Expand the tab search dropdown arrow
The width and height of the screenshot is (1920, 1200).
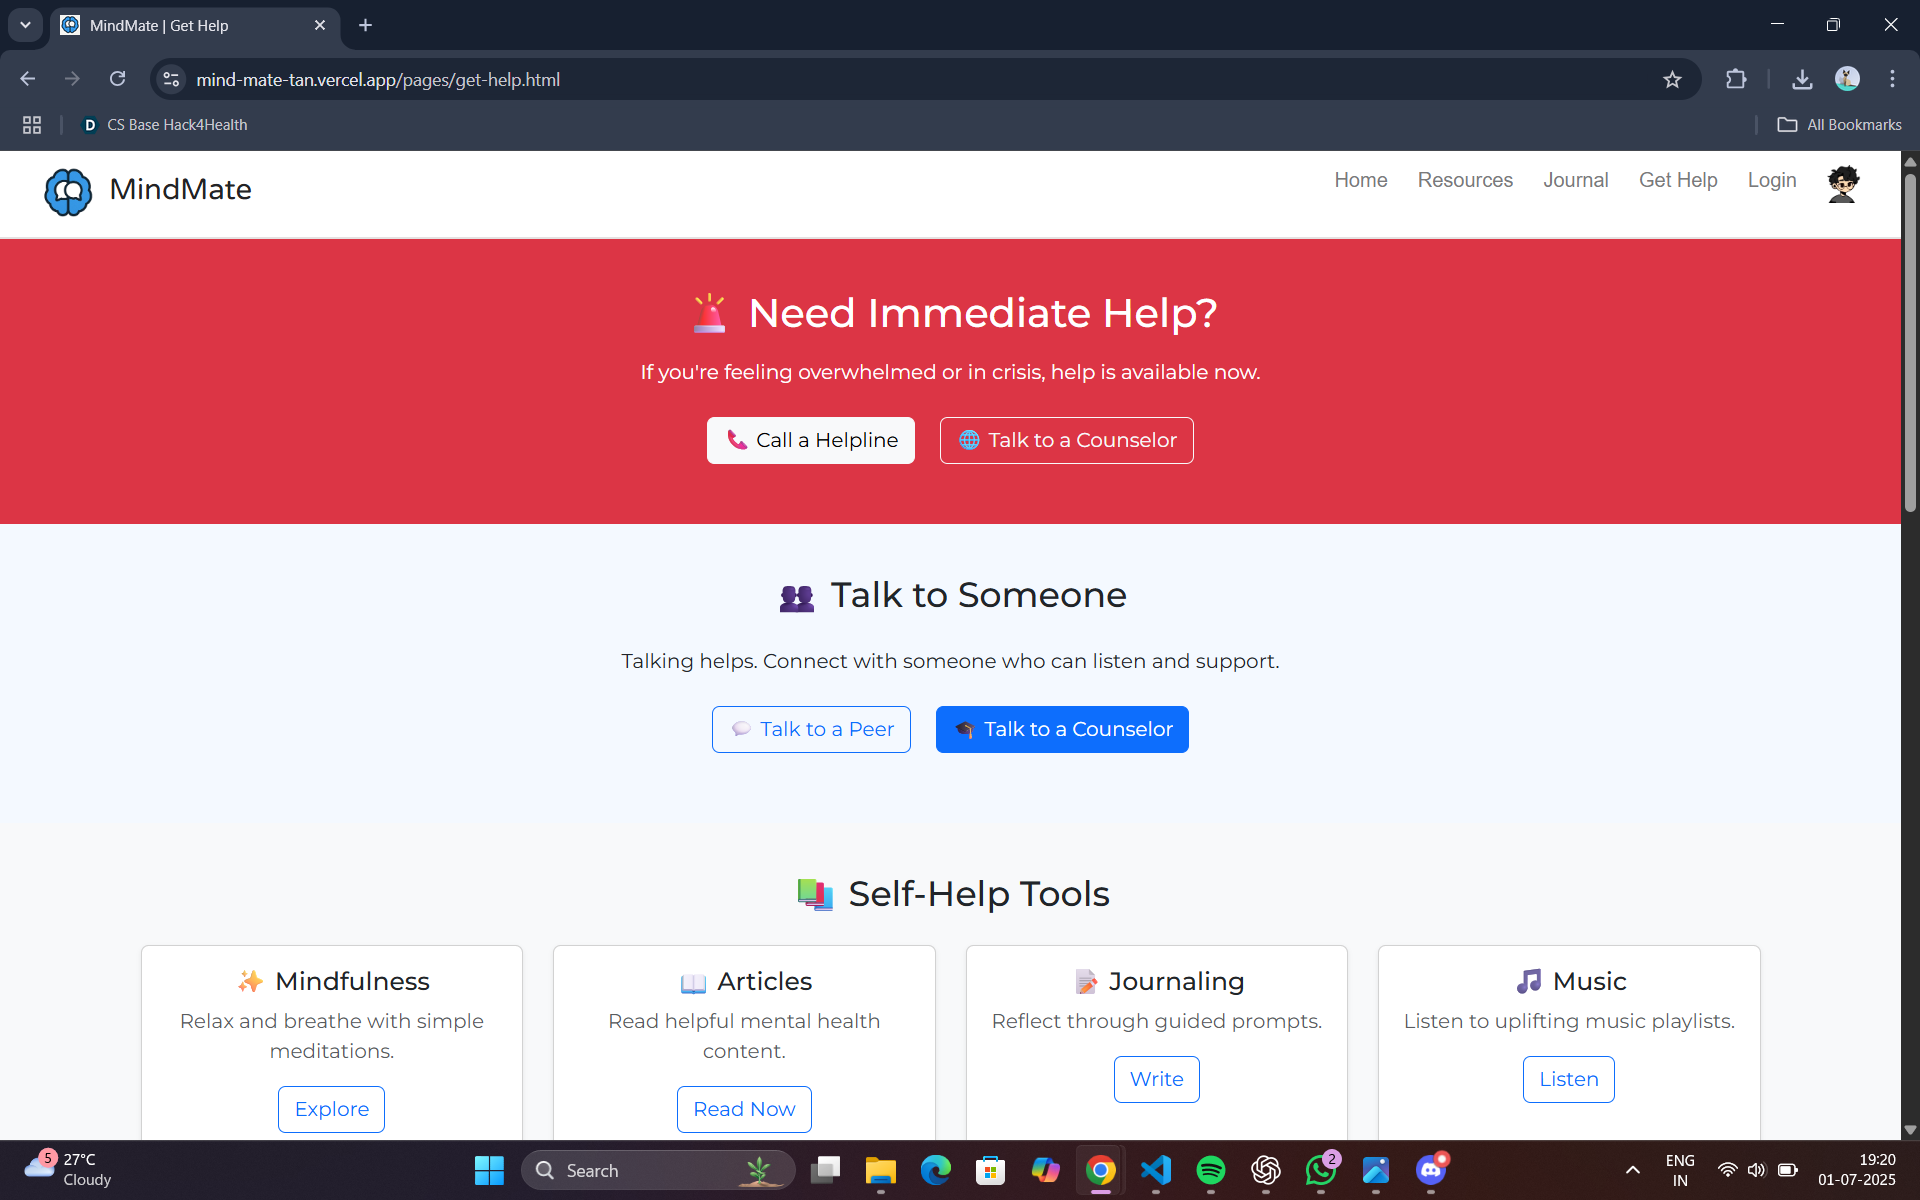tap(25, 25)
